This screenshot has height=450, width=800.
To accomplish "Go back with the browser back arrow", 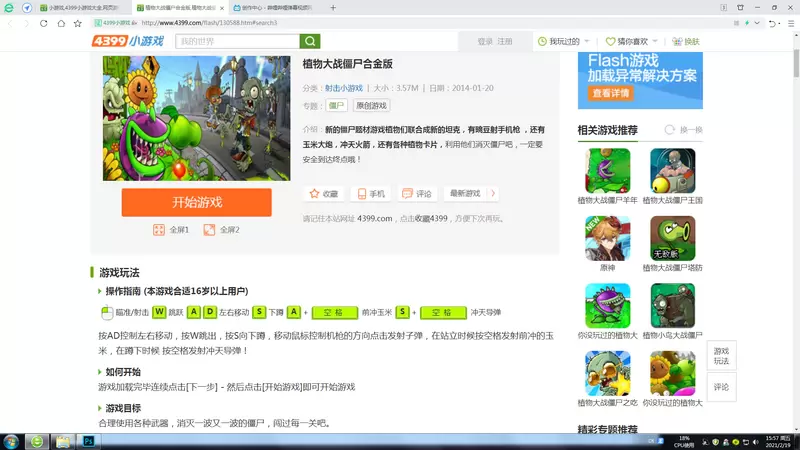I will pyautogui.click(x=10, y=23).
